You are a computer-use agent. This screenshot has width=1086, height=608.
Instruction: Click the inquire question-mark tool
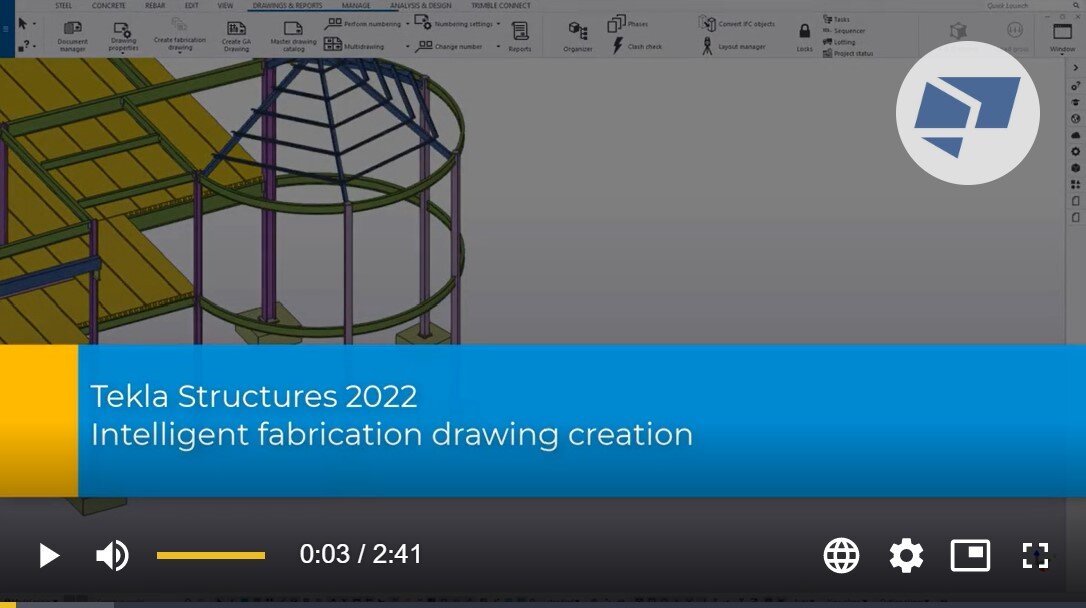tap(24, 46)
